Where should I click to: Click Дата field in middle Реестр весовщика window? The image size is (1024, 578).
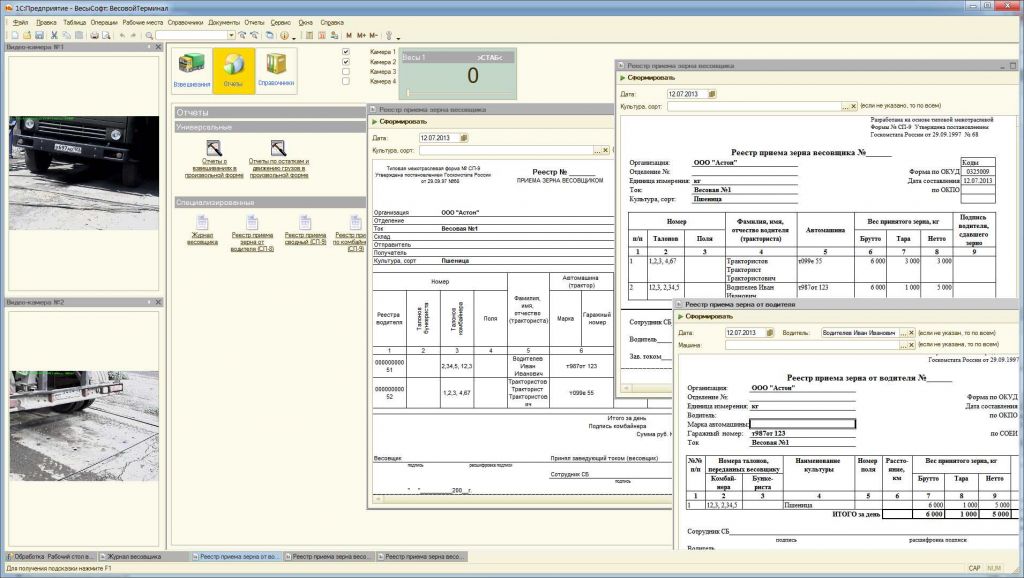tap(439, 138)
